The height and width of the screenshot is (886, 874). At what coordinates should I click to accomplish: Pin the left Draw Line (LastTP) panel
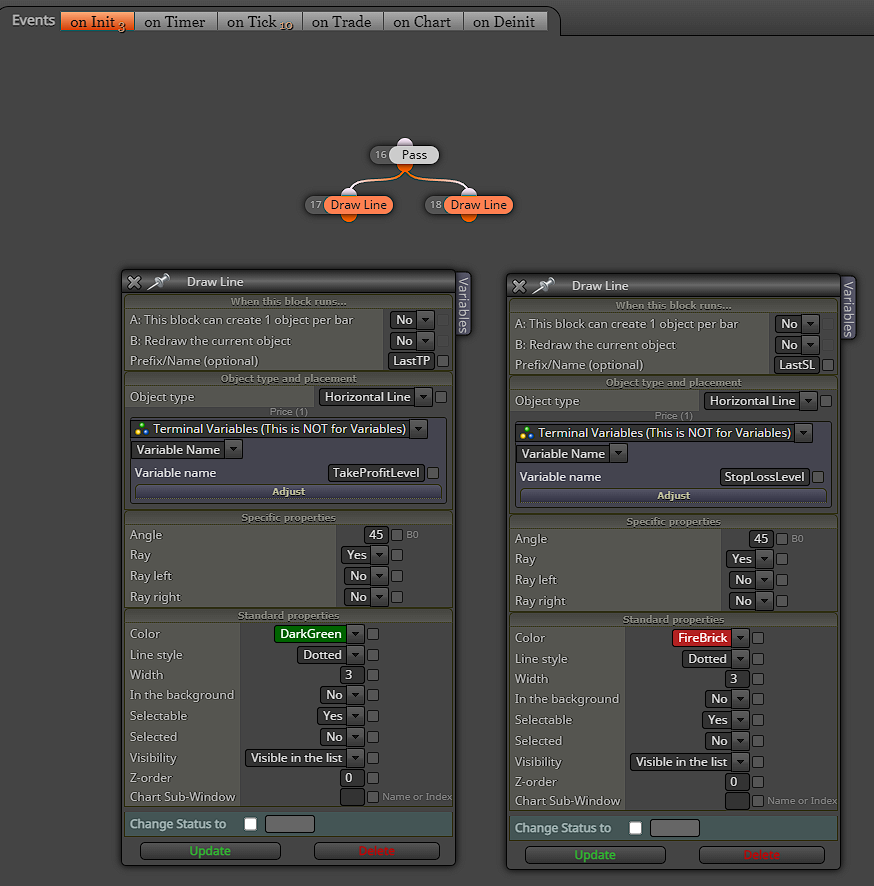(x=158, y=281)
